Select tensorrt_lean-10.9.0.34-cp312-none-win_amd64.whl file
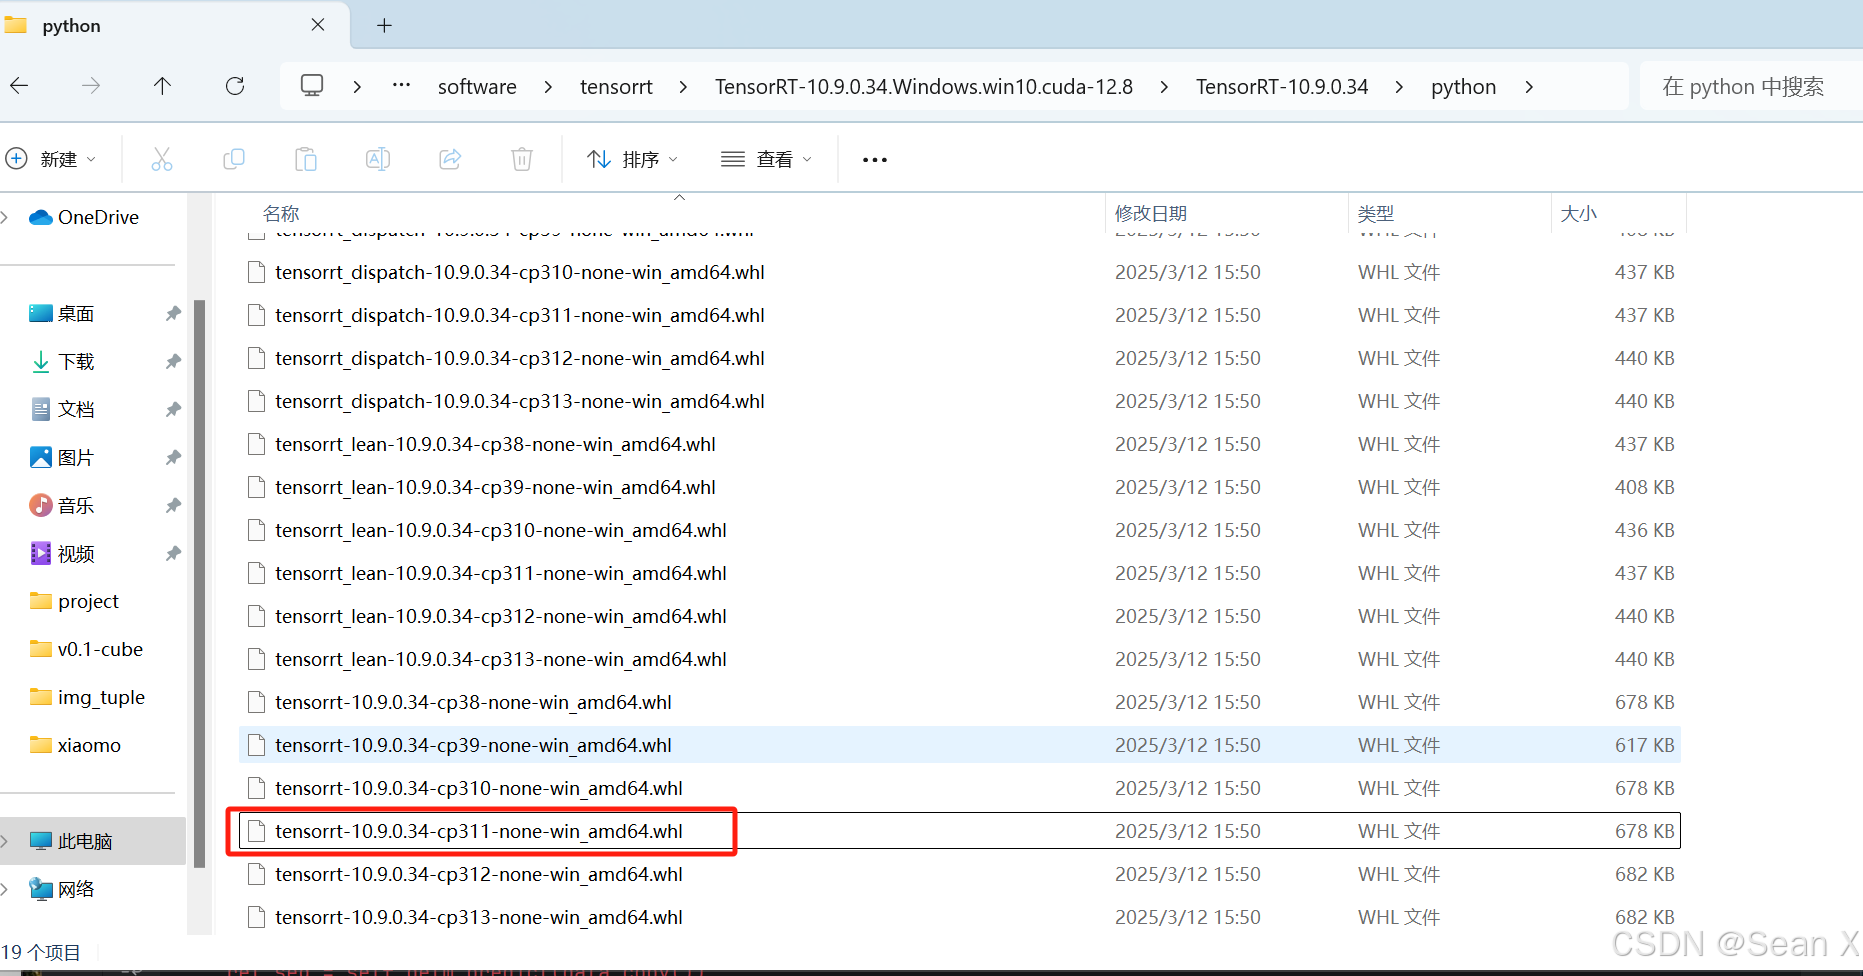Screen dimensions: 1863x976 tap(960, 616)
